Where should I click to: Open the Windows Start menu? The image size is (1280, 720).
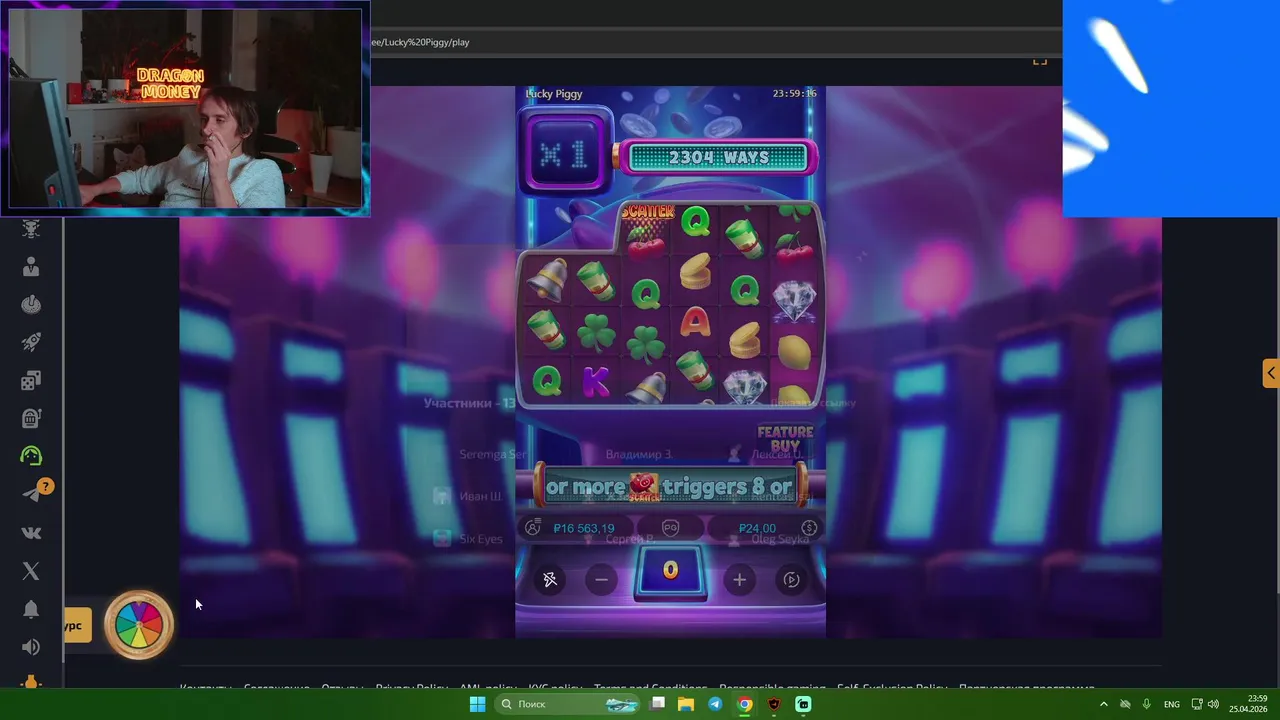[x=478, y=704]
